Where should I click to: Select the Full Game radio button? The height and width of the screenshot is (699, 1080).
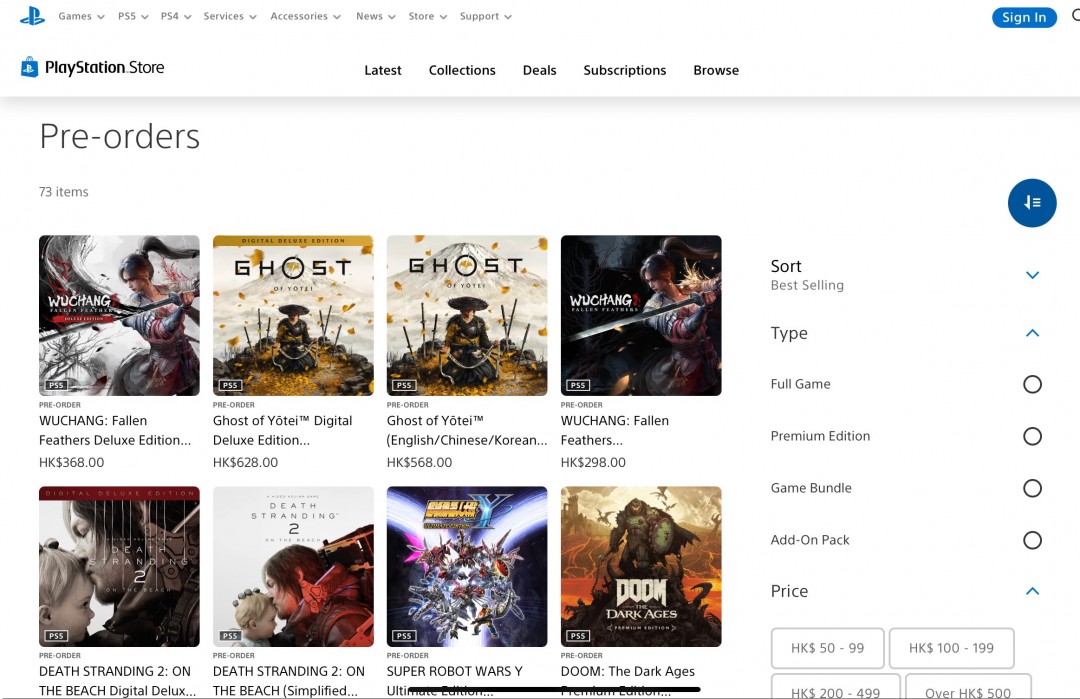click(x=1032, y=384)
